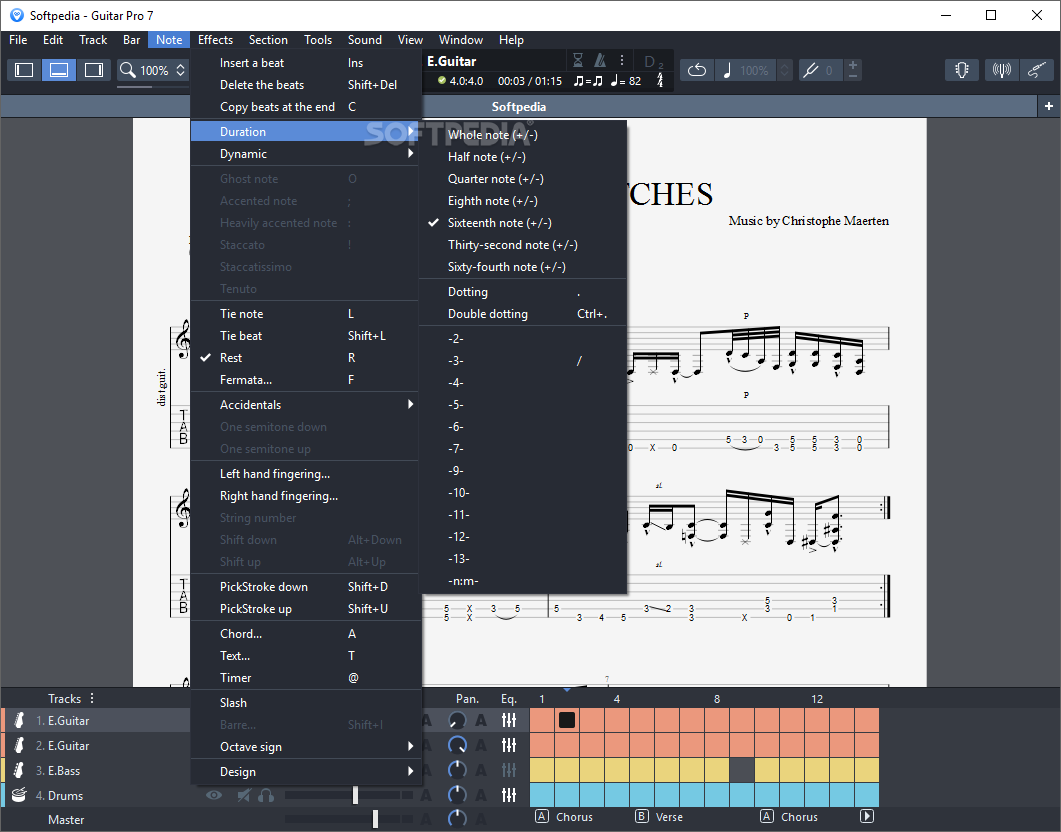Expand the Octave sign submenu
The width and height of the screenshot is (1061, 832).
(304, 747)
